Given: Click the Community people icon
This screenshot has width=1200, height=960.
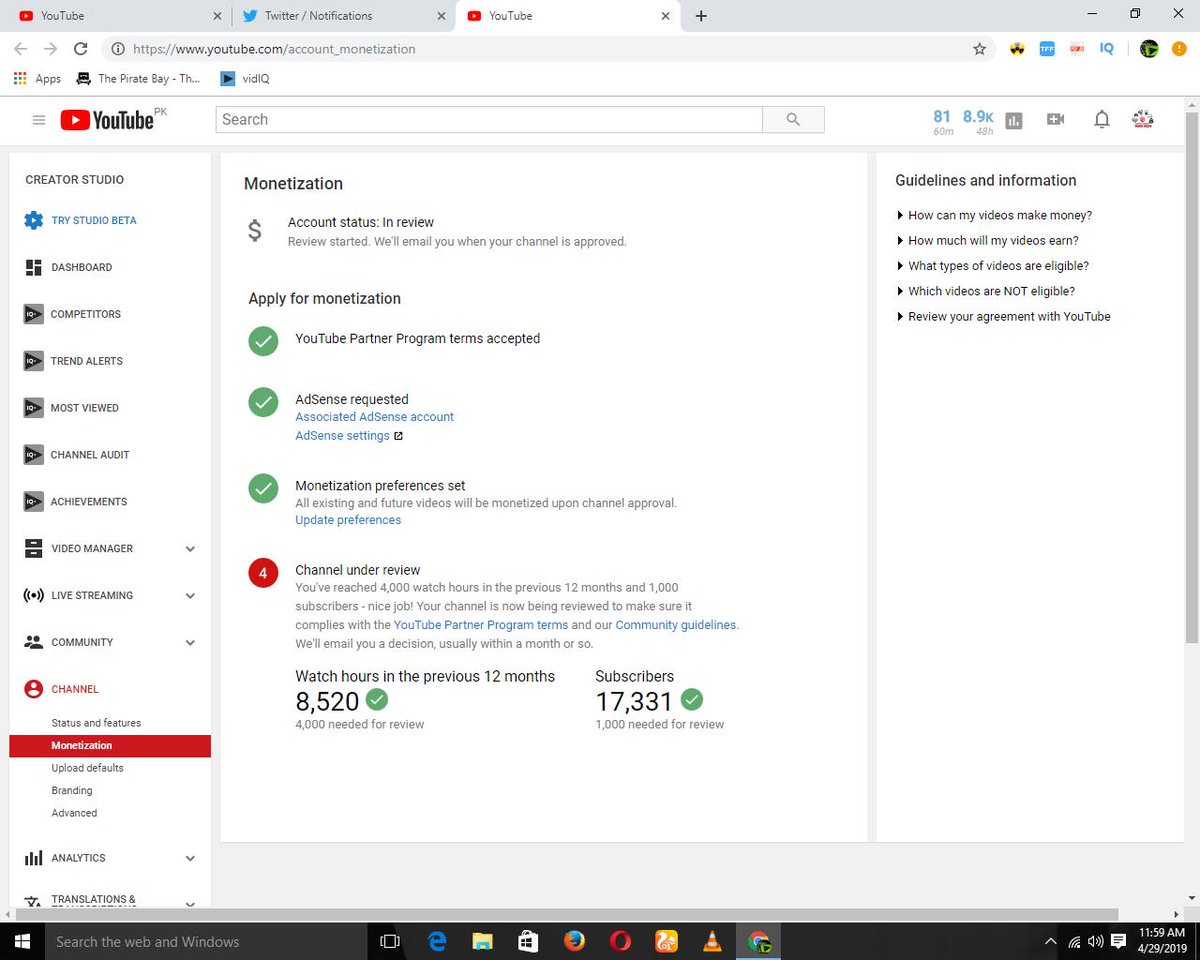Looking at the screenshot, I should (34, 642).
